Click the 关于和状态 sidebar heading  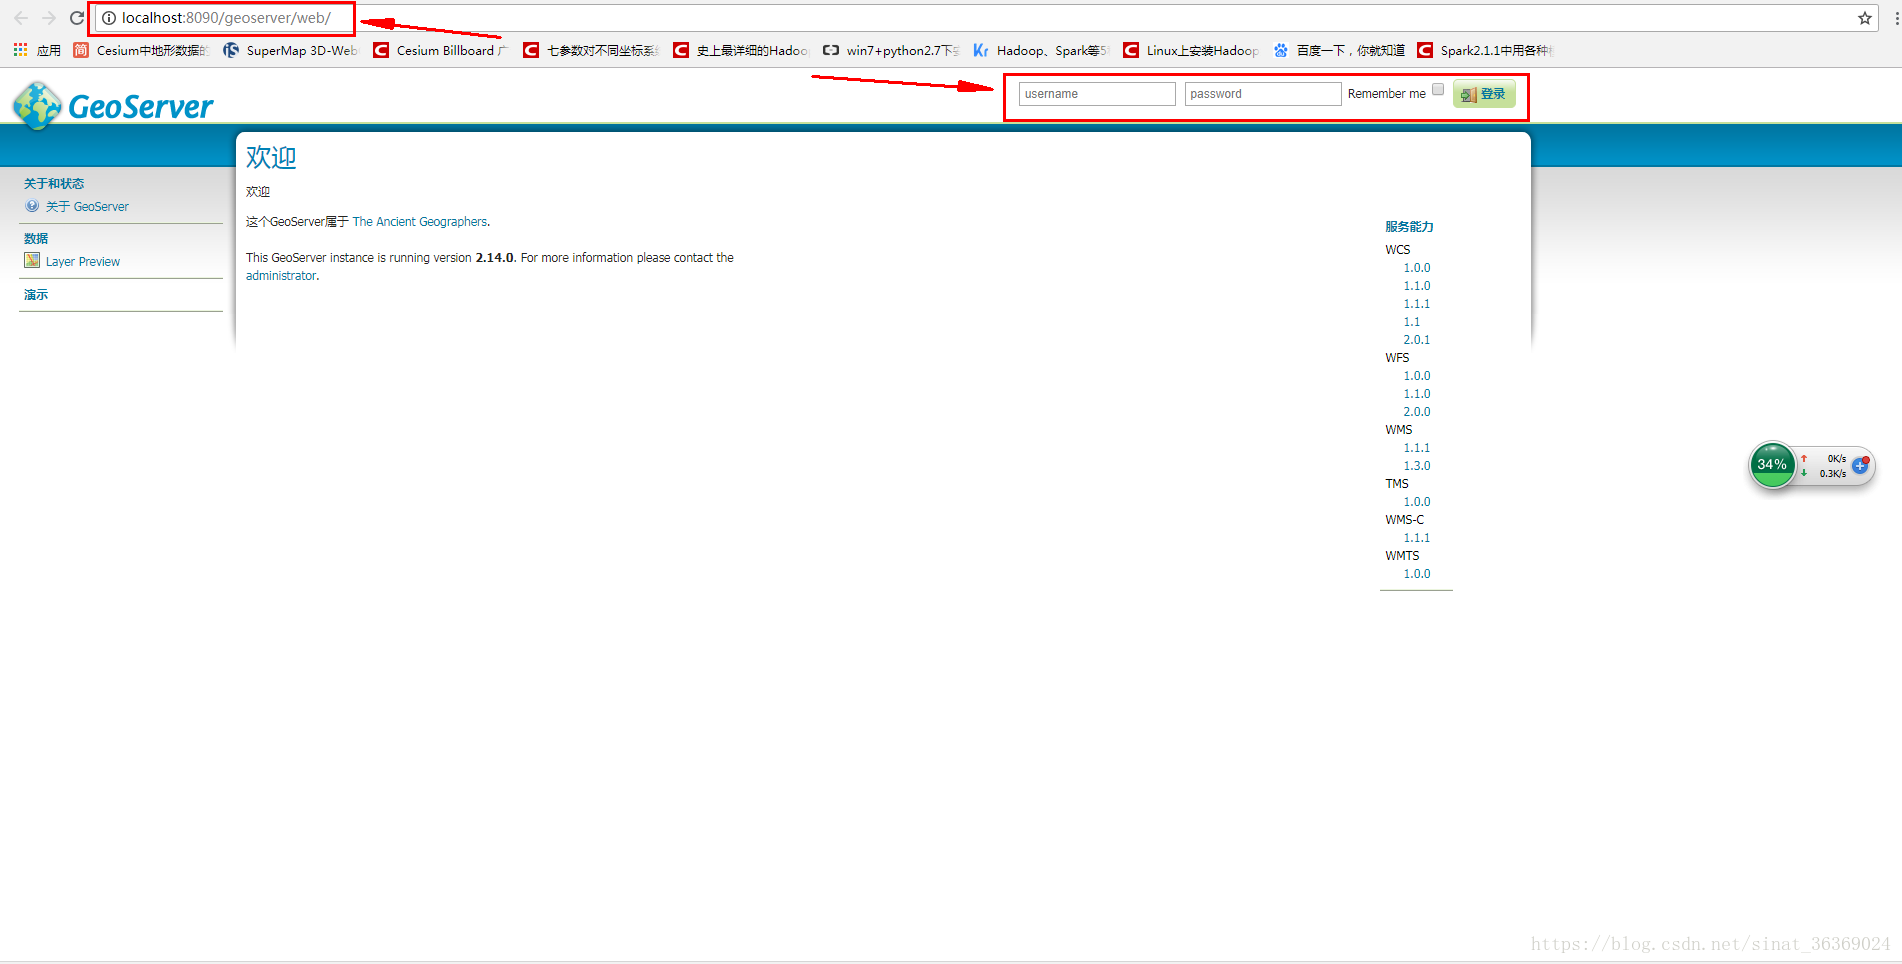54,184
